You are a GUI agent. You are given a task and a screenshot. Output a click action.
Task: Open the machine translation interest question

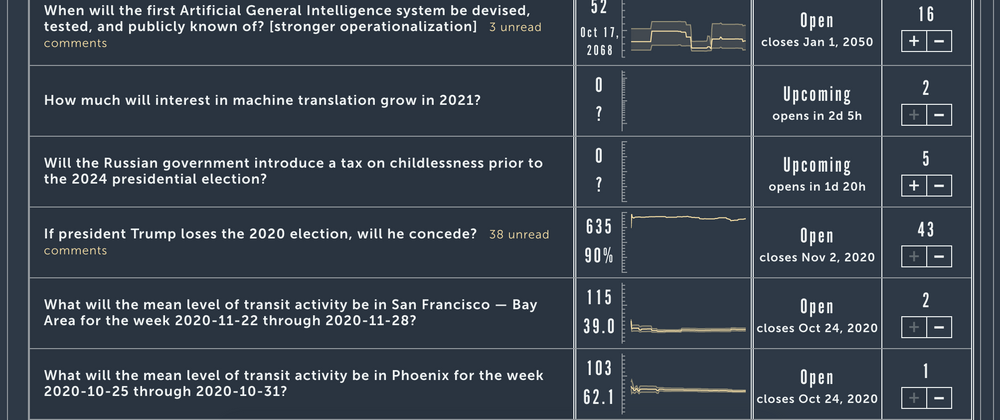(x=262, y=101)
